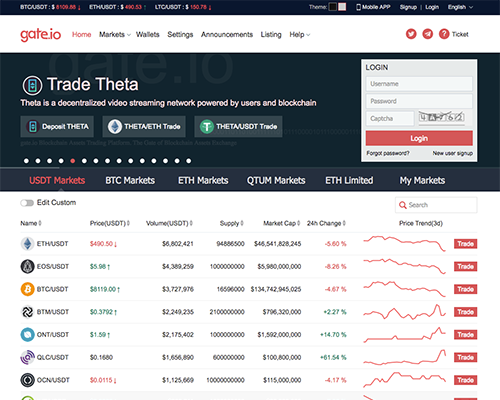Click the +61.54 % change value
This screenshot has height=400, width=500.
coord(333,357)
